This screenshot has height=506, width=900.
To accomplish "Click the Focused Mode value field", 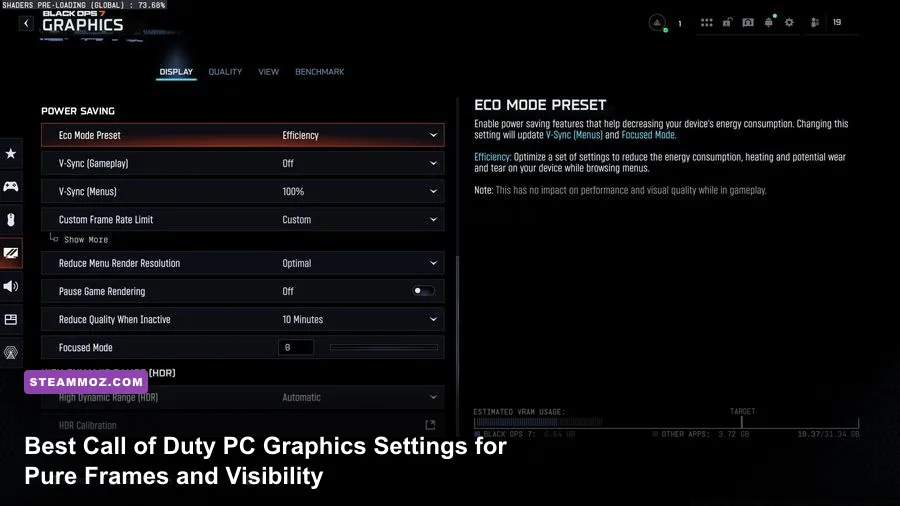I will (x=296, y=348).
